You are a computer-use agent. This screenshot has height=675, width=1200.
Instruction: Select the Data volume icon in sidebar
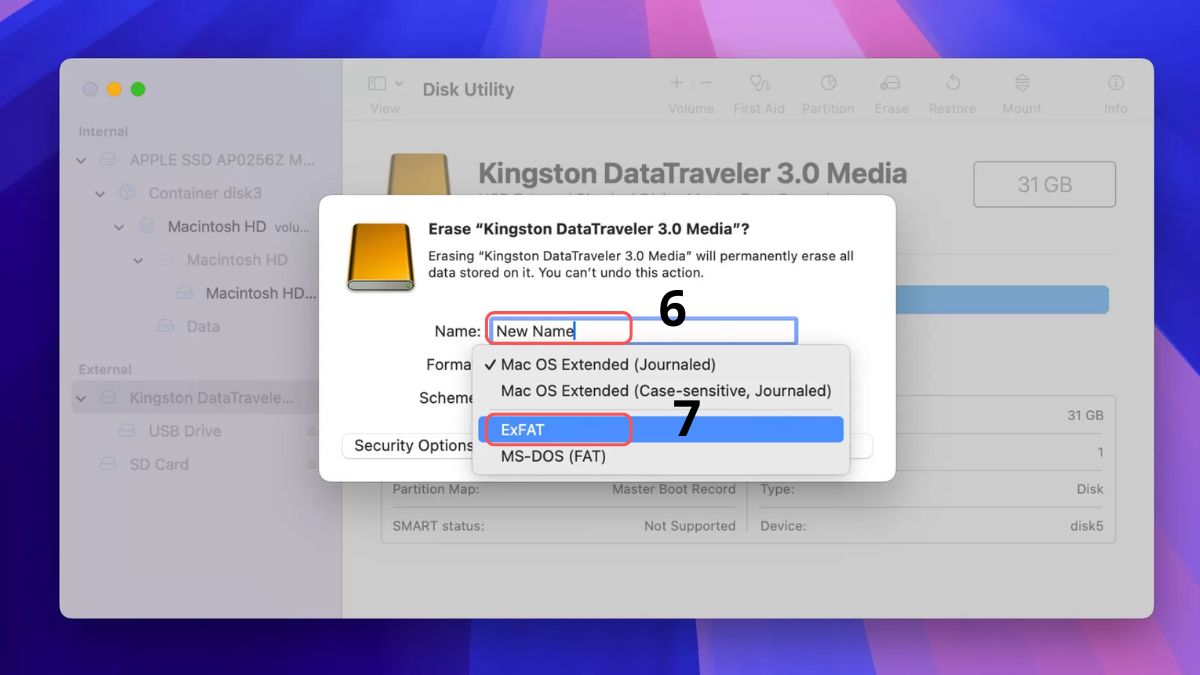point(166,326)
